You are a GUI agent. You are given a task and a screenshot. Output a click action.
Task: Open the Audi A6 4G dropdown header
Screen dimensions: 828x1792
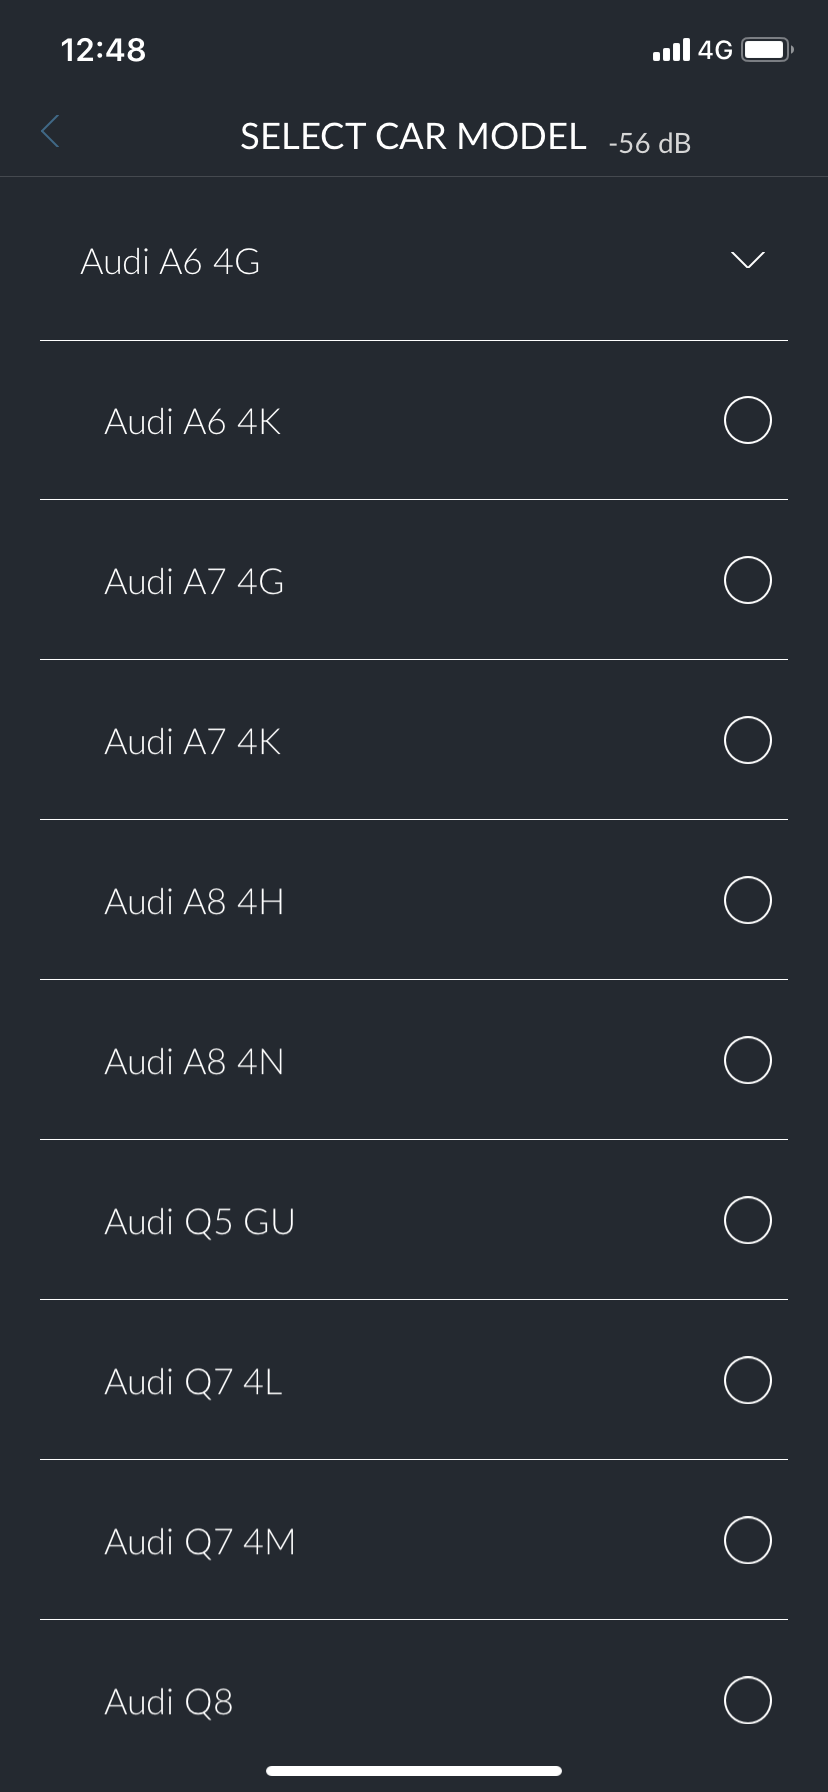pyautogui.click(x=170, y=262)
